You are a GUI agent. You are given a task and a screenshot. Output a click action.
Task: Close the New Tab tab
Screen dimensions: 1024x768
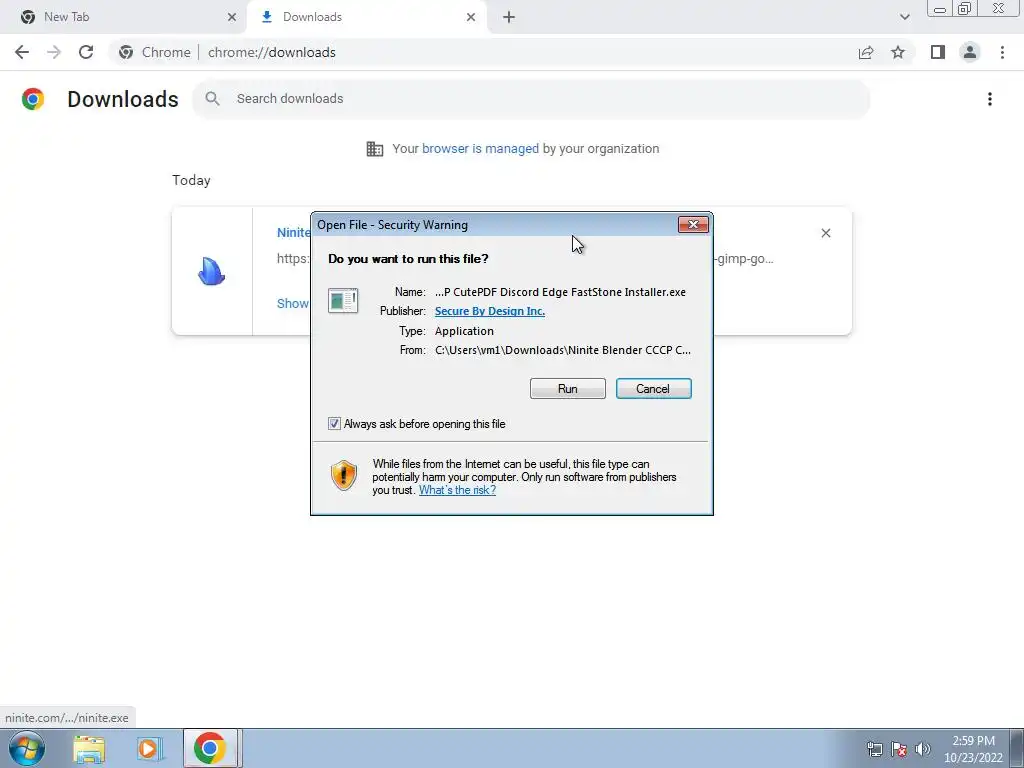point(232,17)
